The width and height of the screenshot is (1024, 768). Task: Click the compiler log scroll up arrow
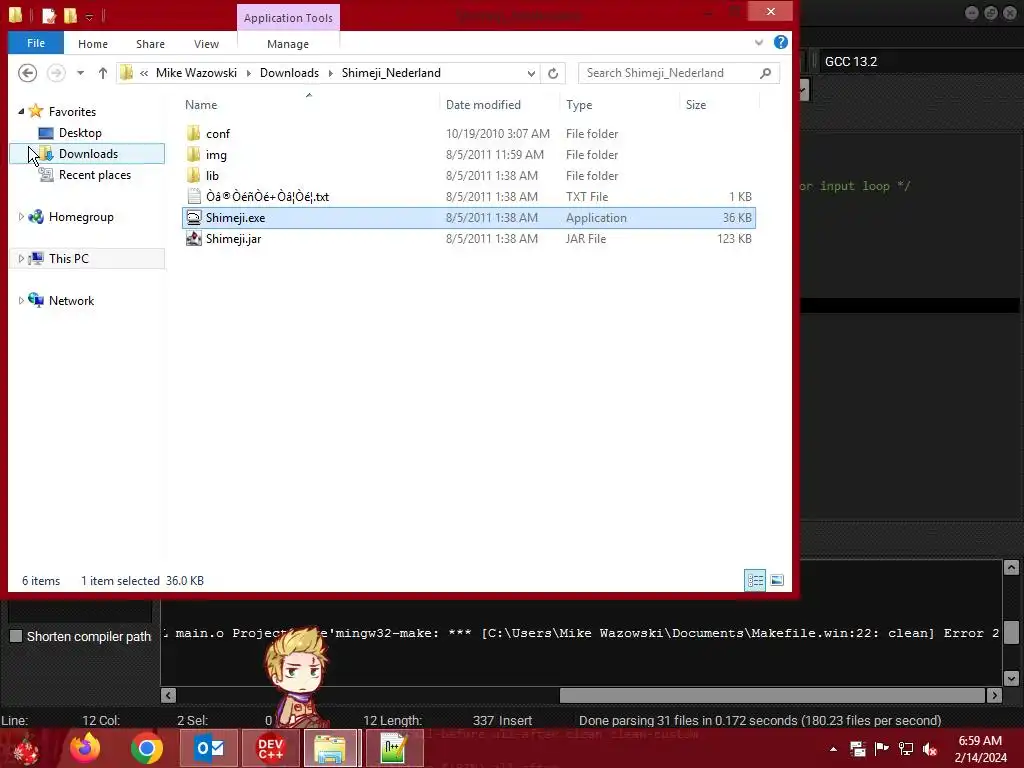pyautogui.click(x=1011, y=568)
